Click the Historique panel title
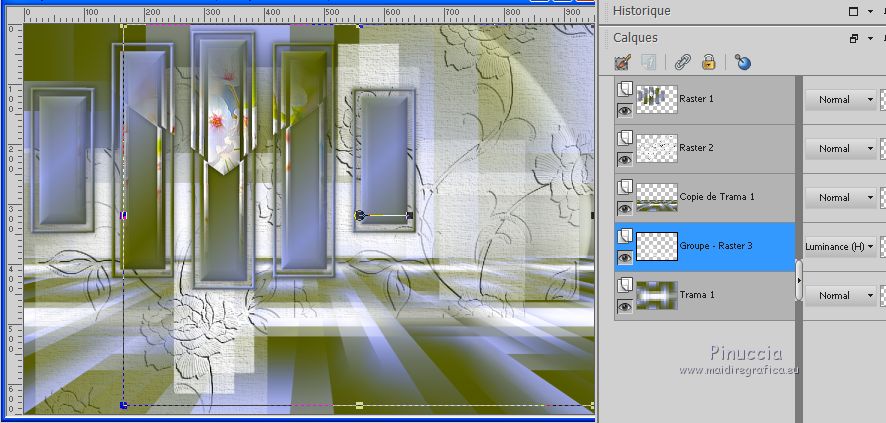The image size is (886, 423). [642, 11]
